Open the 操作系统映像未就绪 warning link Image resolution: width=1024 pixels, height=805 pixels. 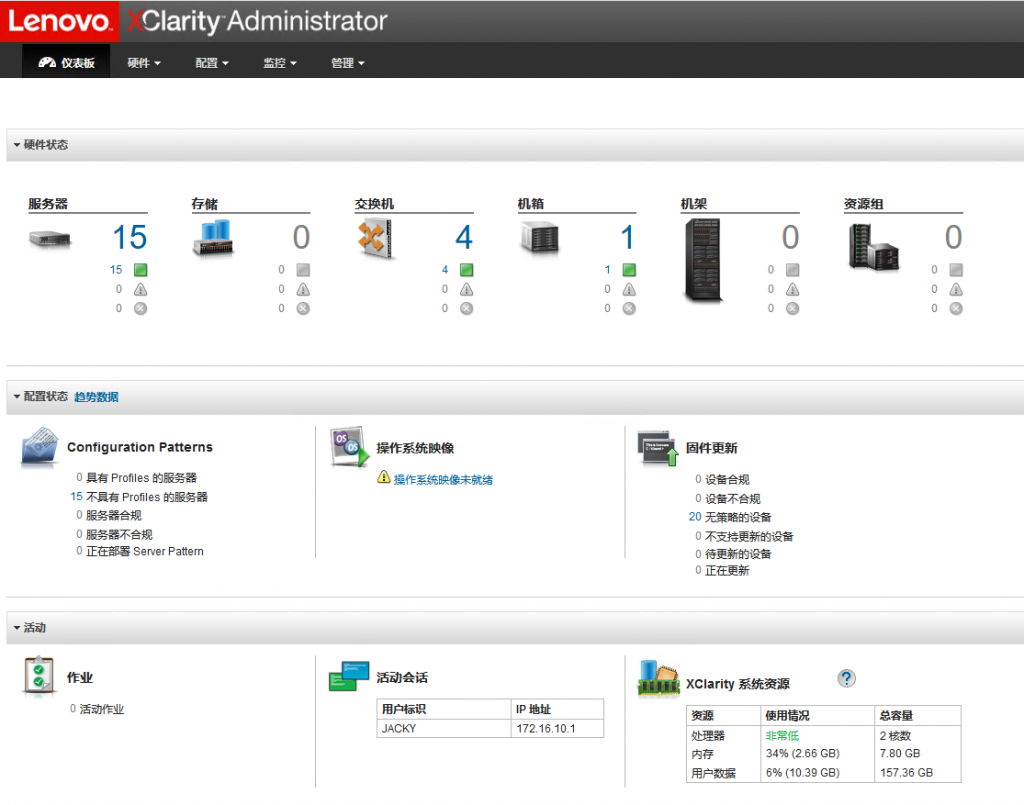[x=443, y=480]
